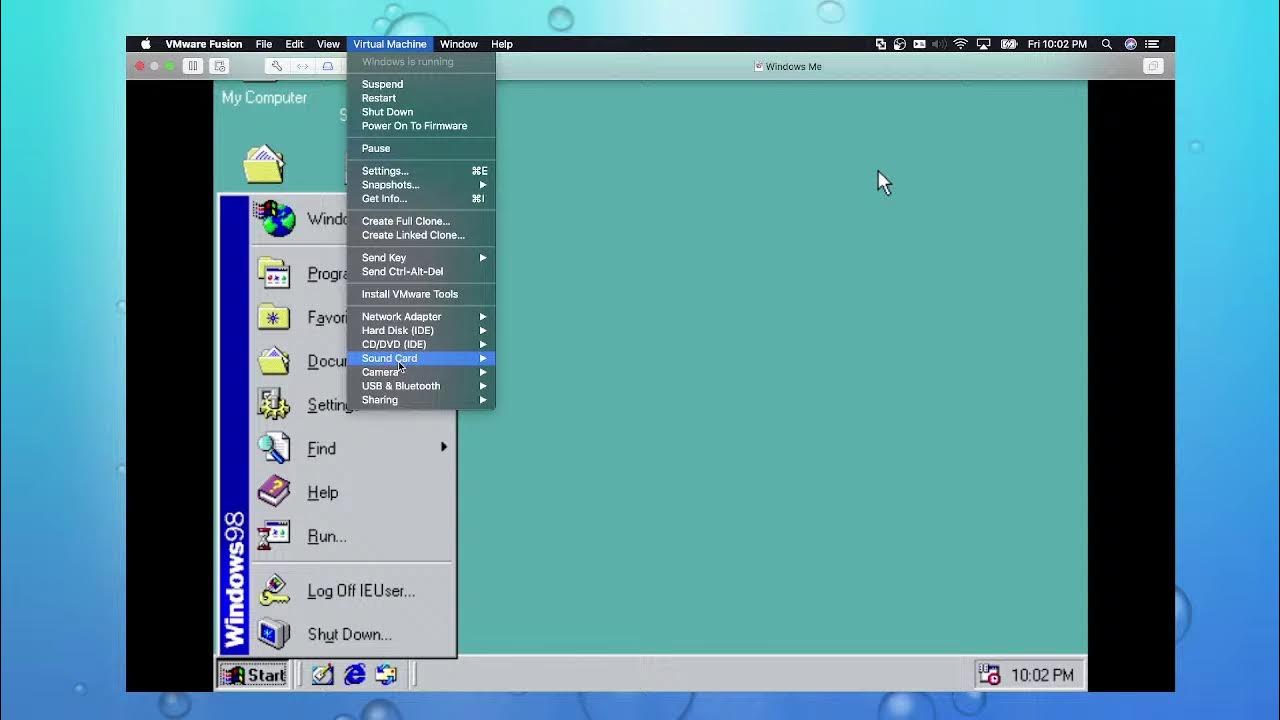Viewport: 1280px width, 720px height.
Task: Expand the CD/DVD (IDE) submenu arrow
Action: pos(483,345)
